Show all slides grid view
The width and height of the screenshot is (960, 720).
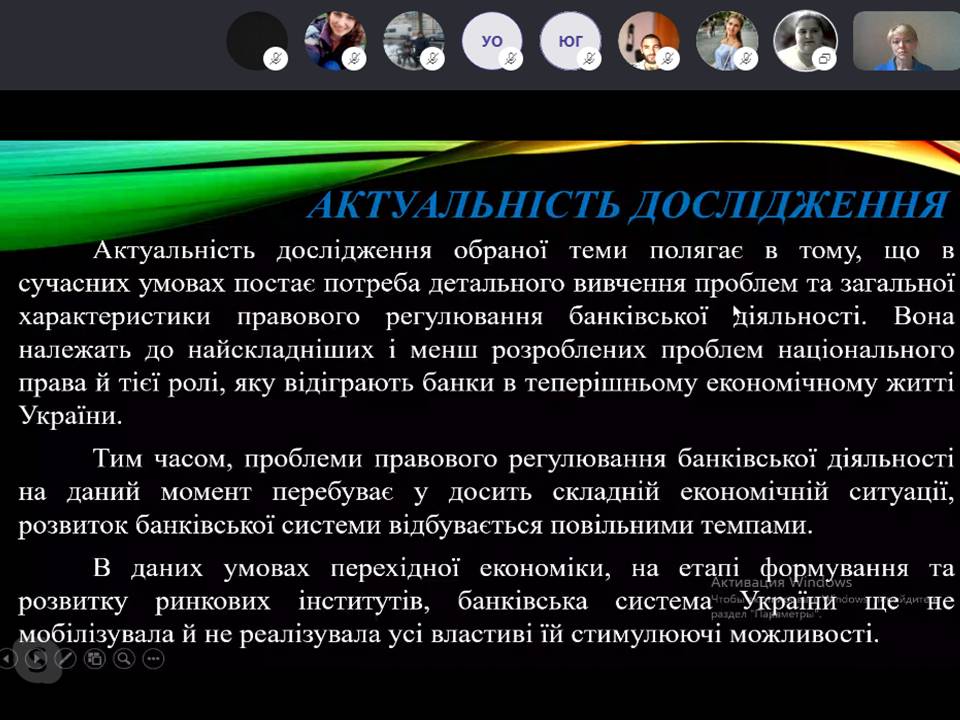click(94, 658)
